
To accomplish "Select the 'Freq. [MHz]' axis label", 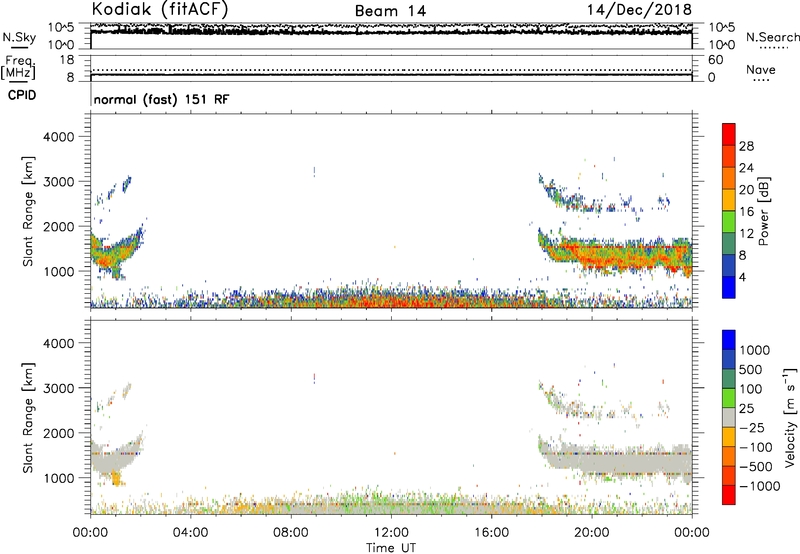I will point(19,67).
